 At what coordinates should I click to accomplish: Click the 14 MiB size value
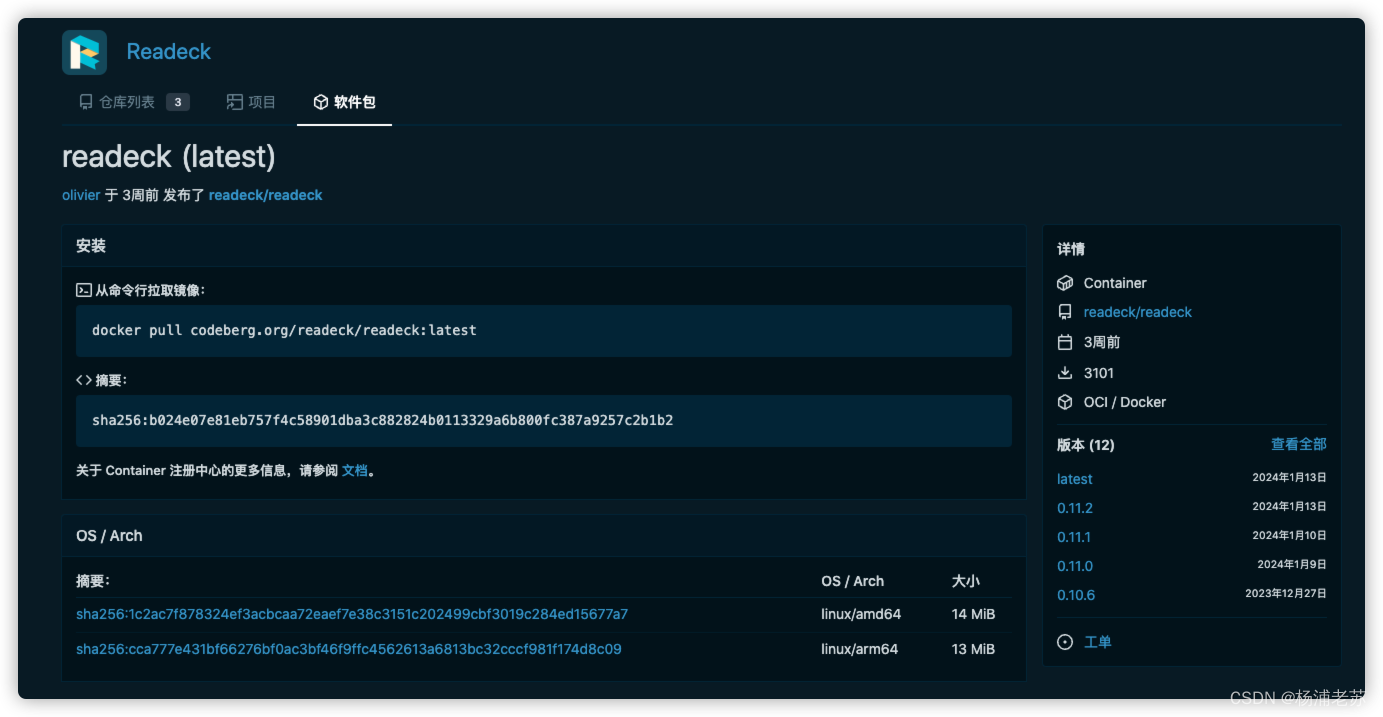973,614
